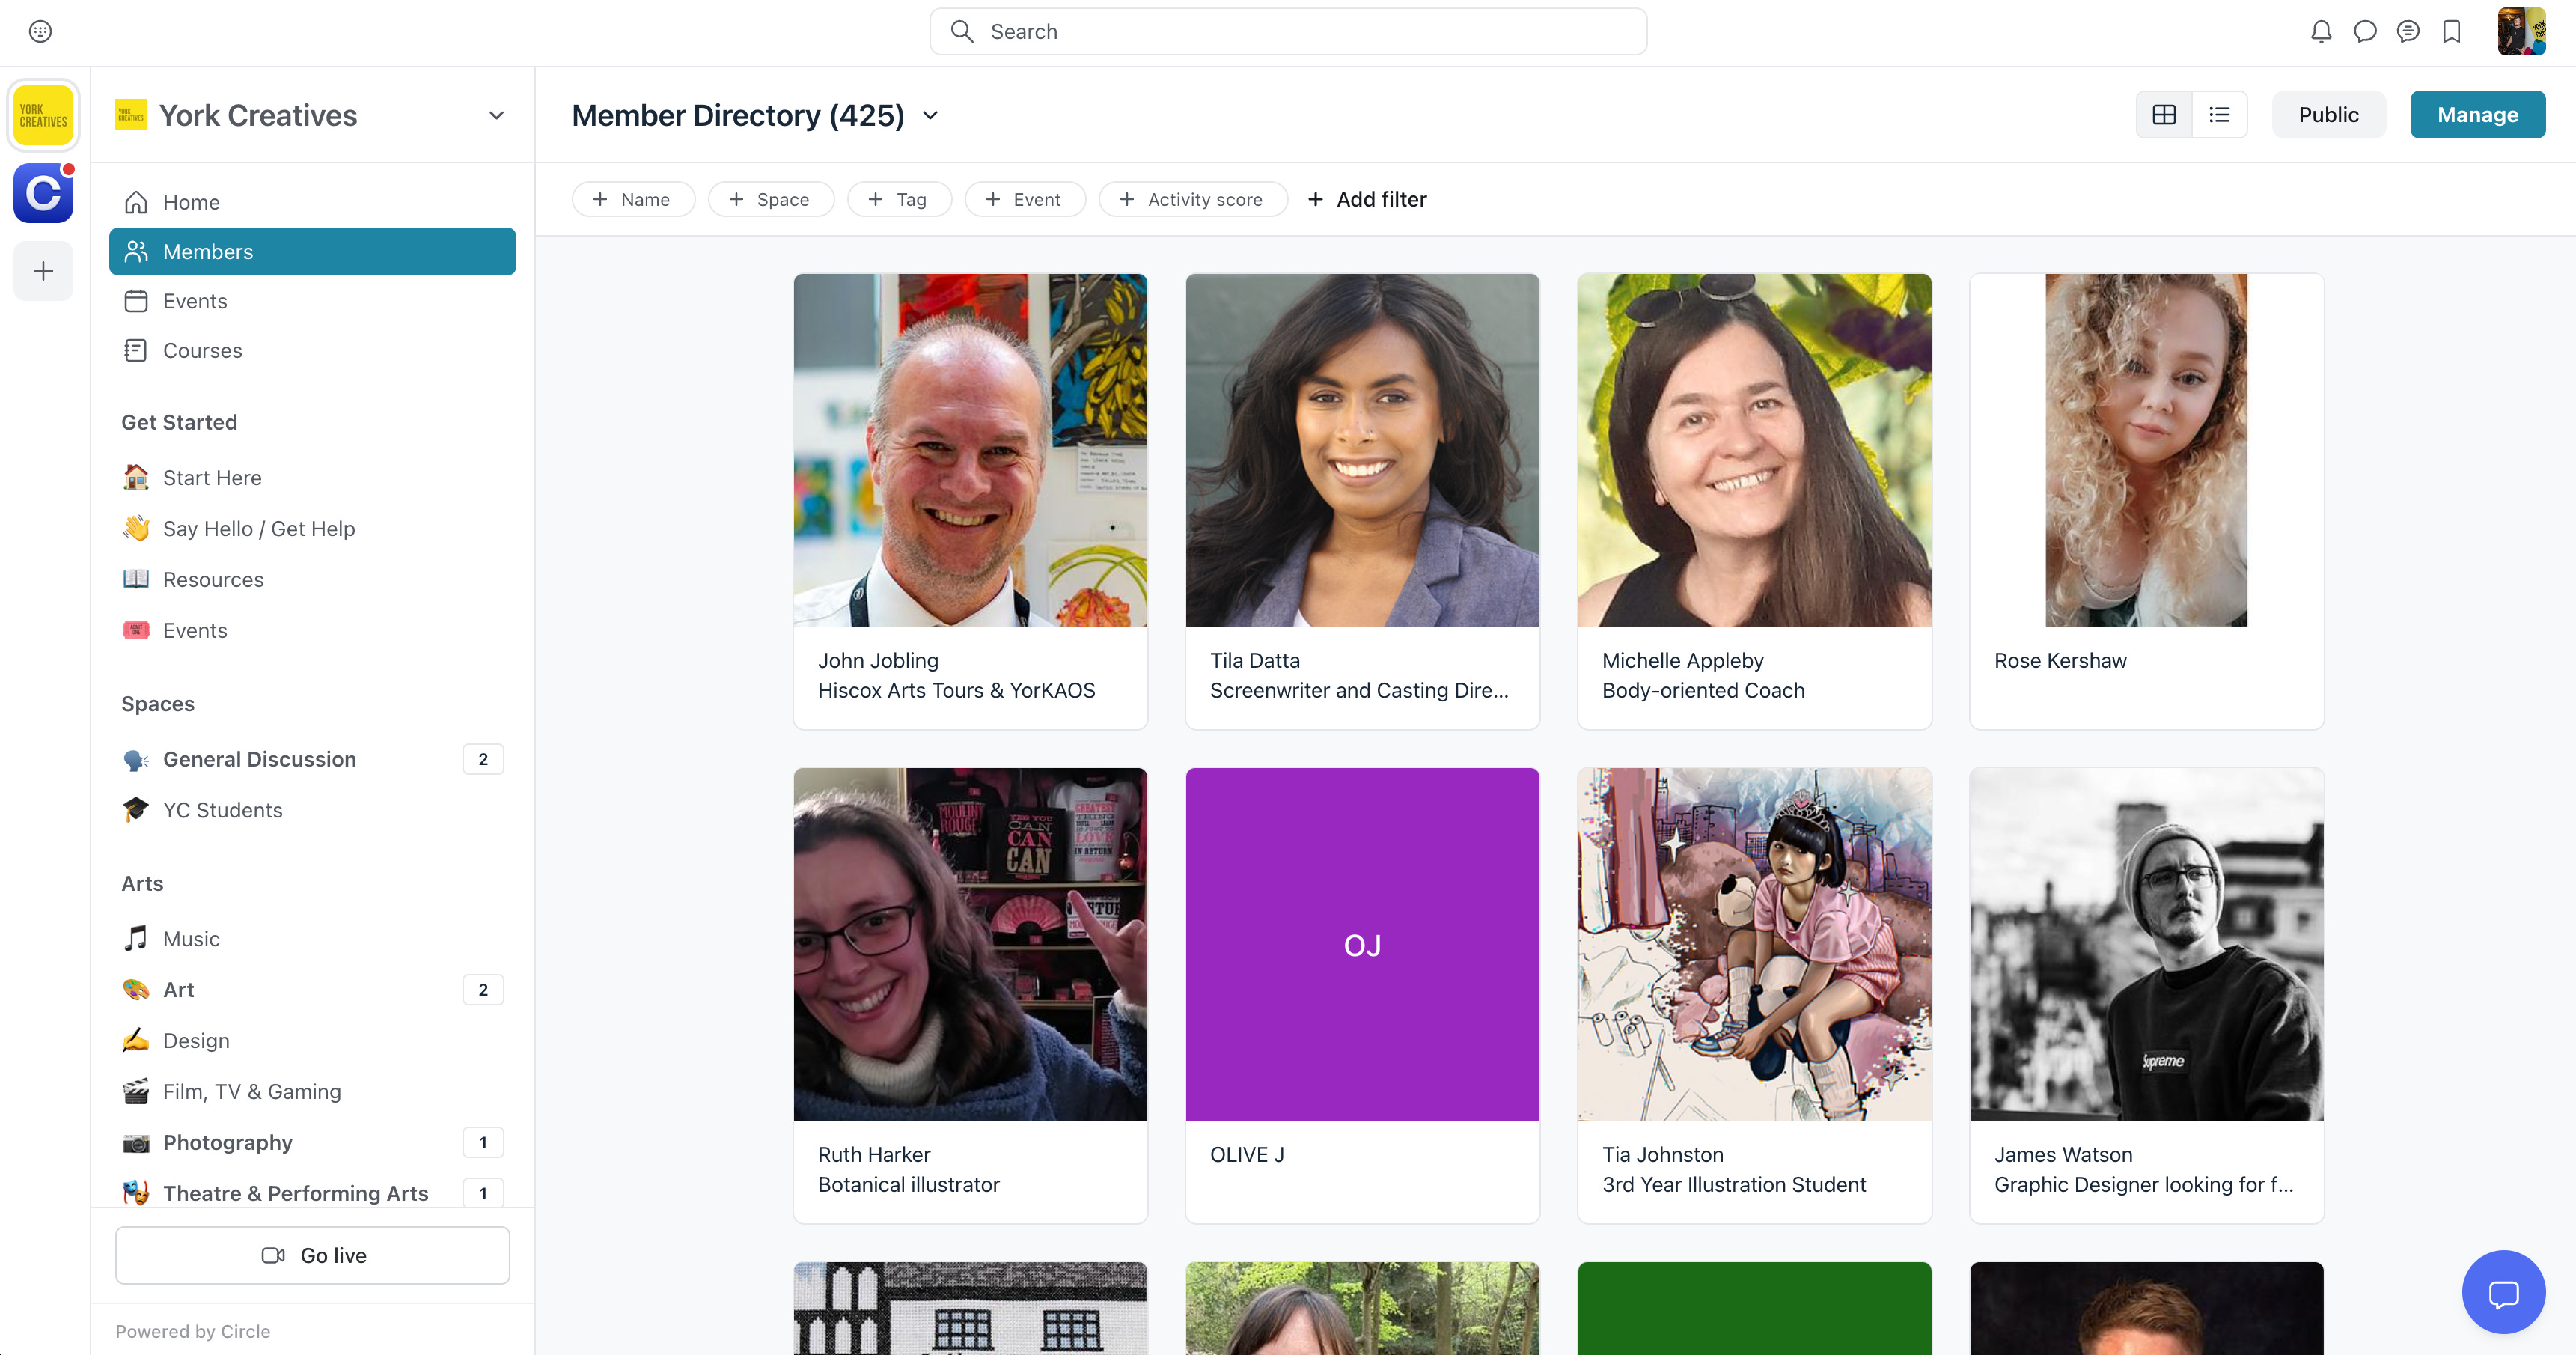The image size is (2576, 1355).
Task: Click the Resources book icon
Action: pyautogui.click(x=136, y=580)
